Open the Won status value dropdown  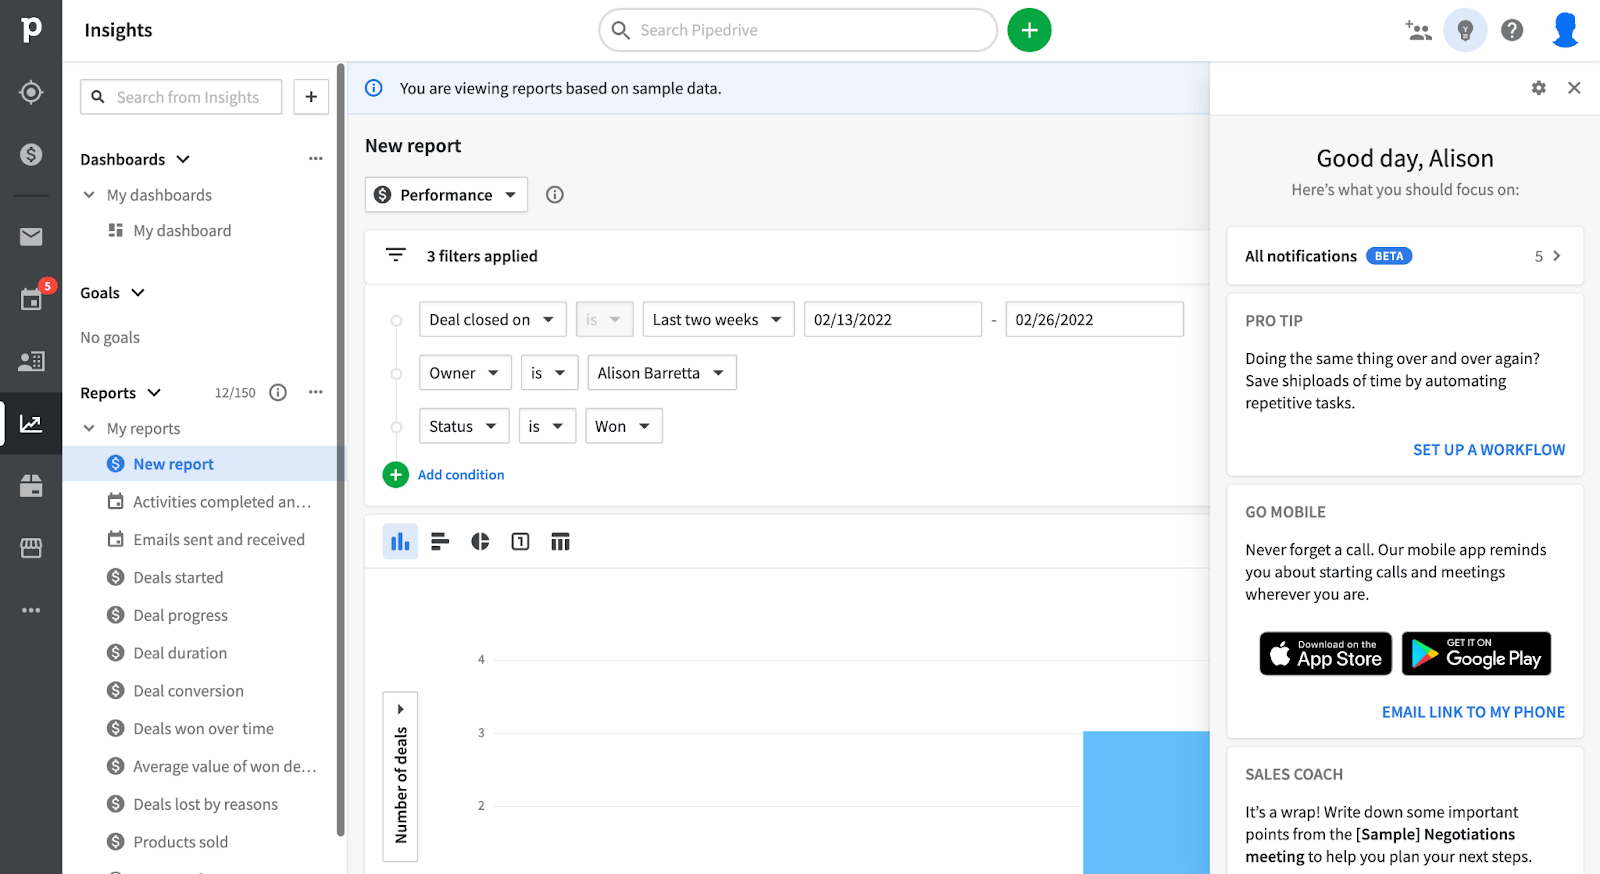coord(623,426)
